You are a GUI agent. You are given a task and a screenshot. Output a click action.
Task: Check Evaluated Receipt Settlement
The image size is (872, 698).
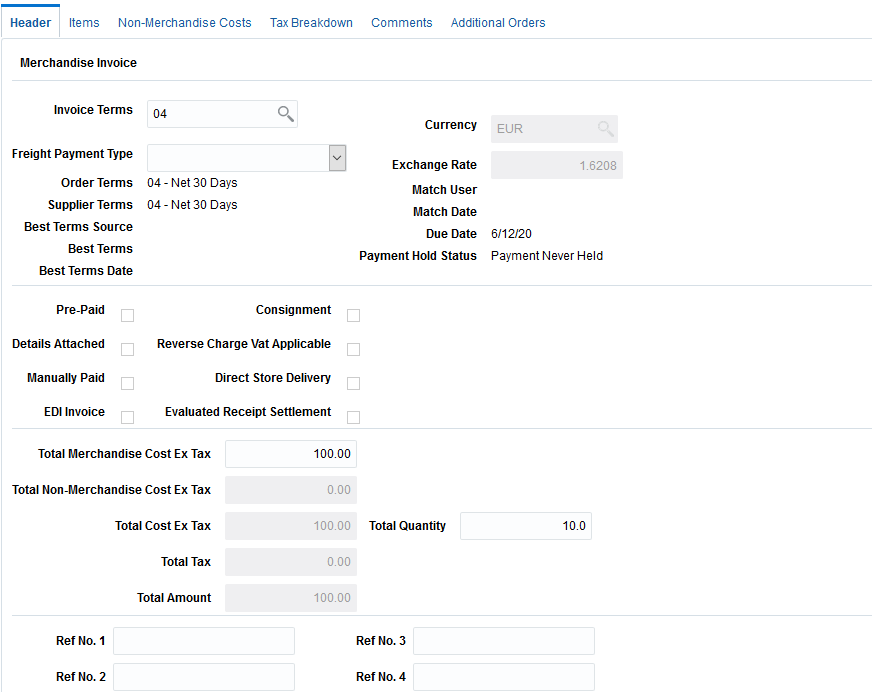point(353,417)
